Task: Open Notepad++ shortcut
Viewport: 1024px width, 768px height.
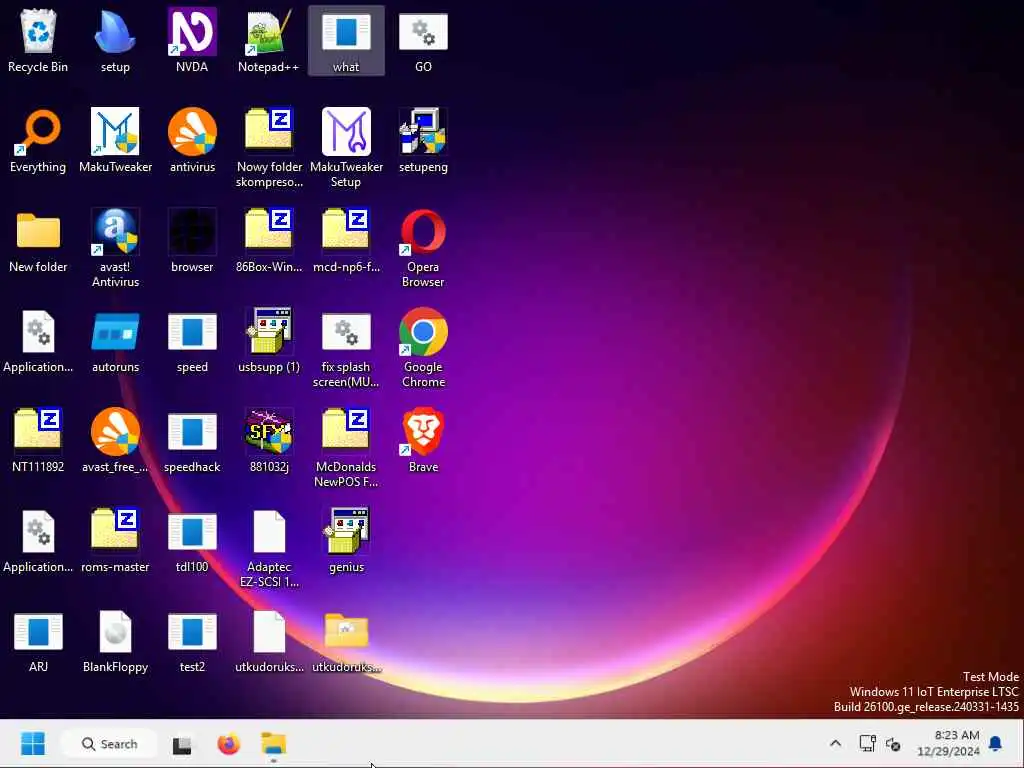Action: 268,40
